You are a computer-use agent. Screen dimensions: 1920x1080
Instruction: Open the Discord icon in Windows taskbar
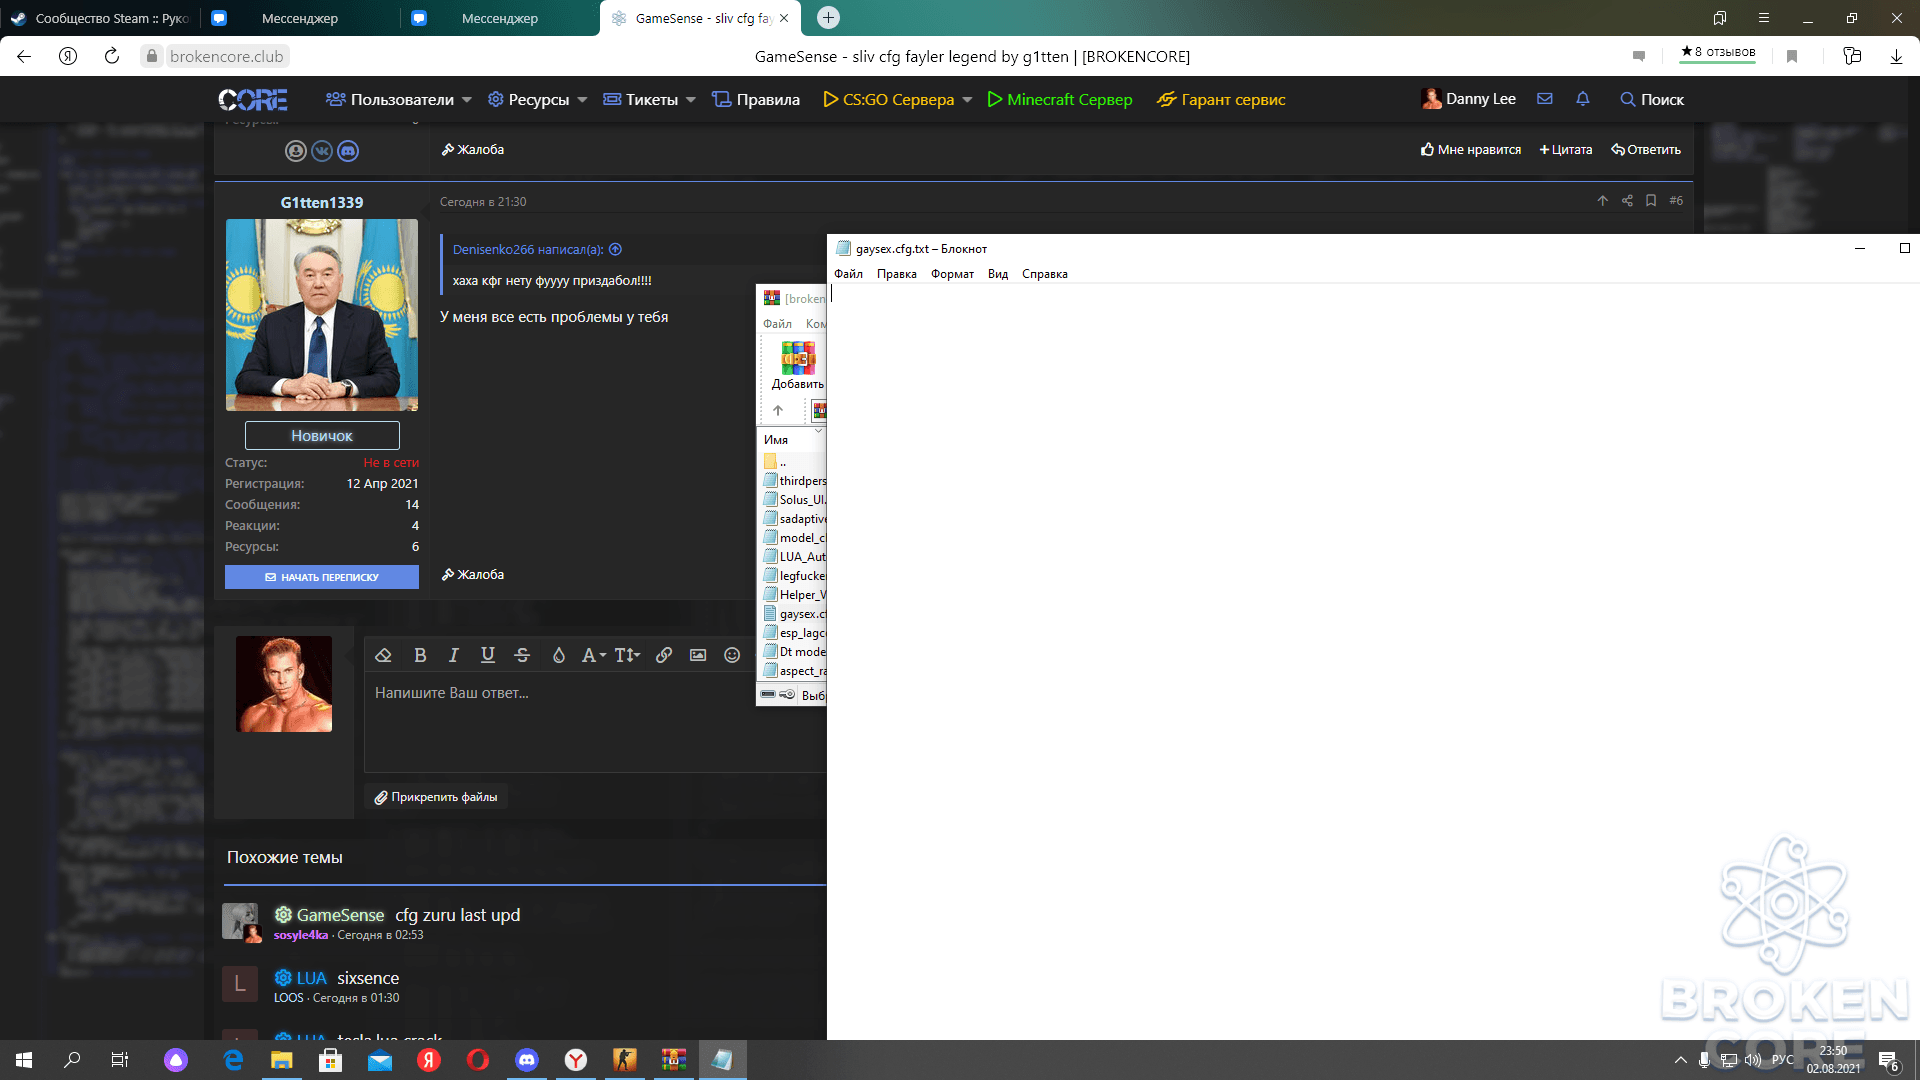[x=527, y=1060]
